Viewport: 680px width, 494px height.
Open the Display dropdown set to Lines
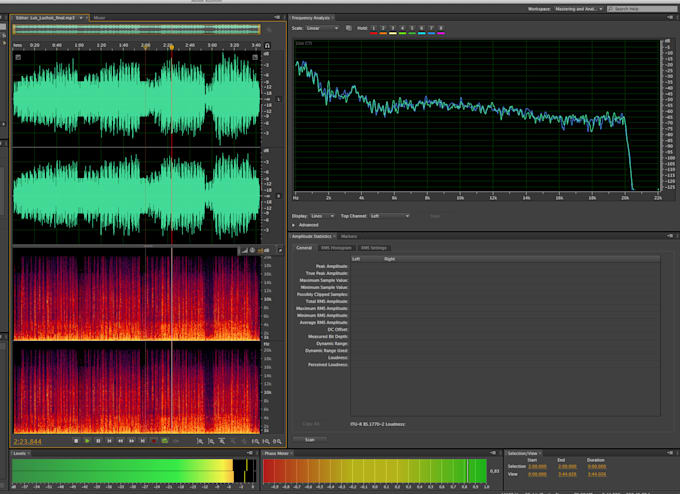pos(322,215)
